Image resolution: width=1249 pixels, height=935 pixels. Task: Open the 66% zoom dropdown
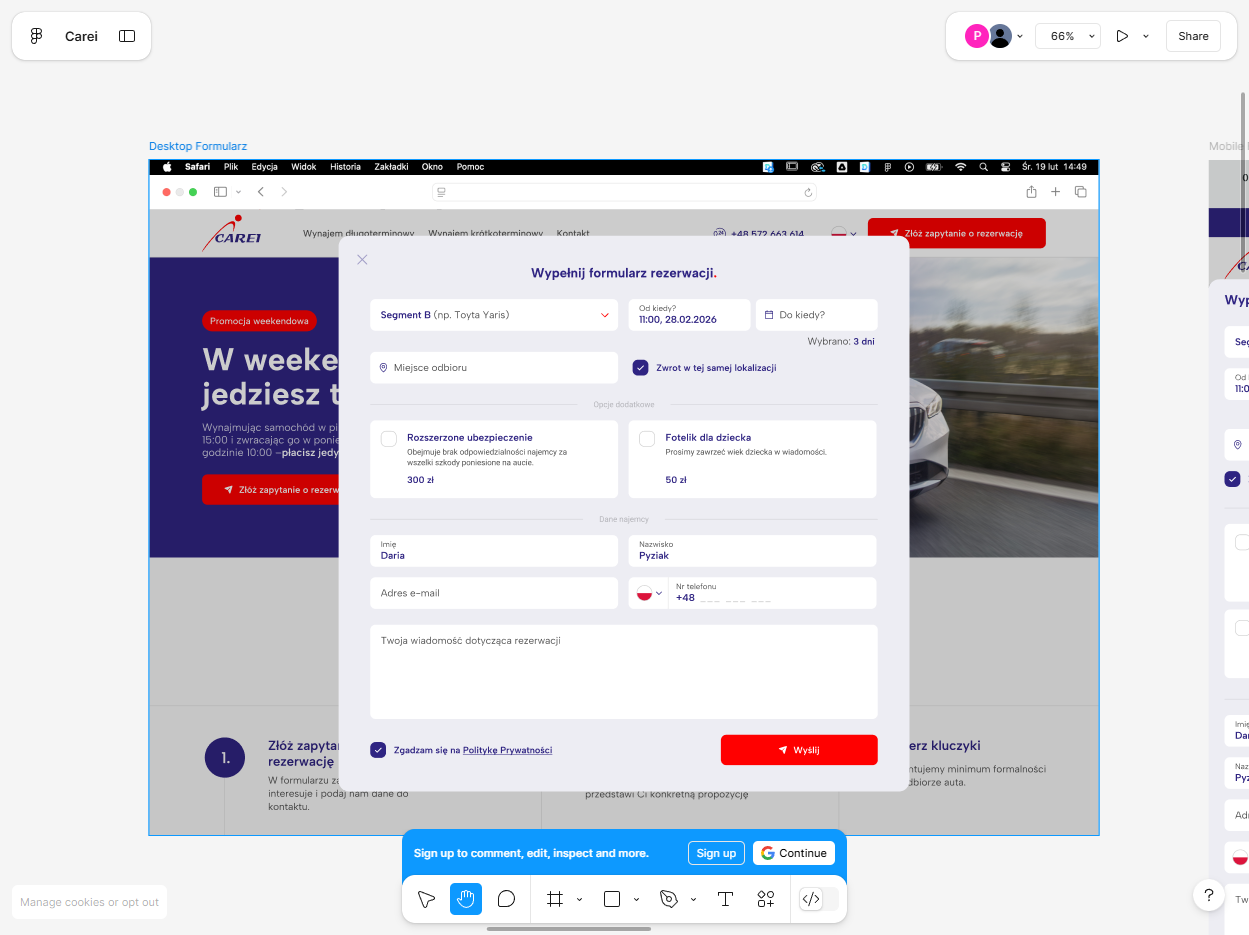pyautogui.click(x=1068, y=36)
